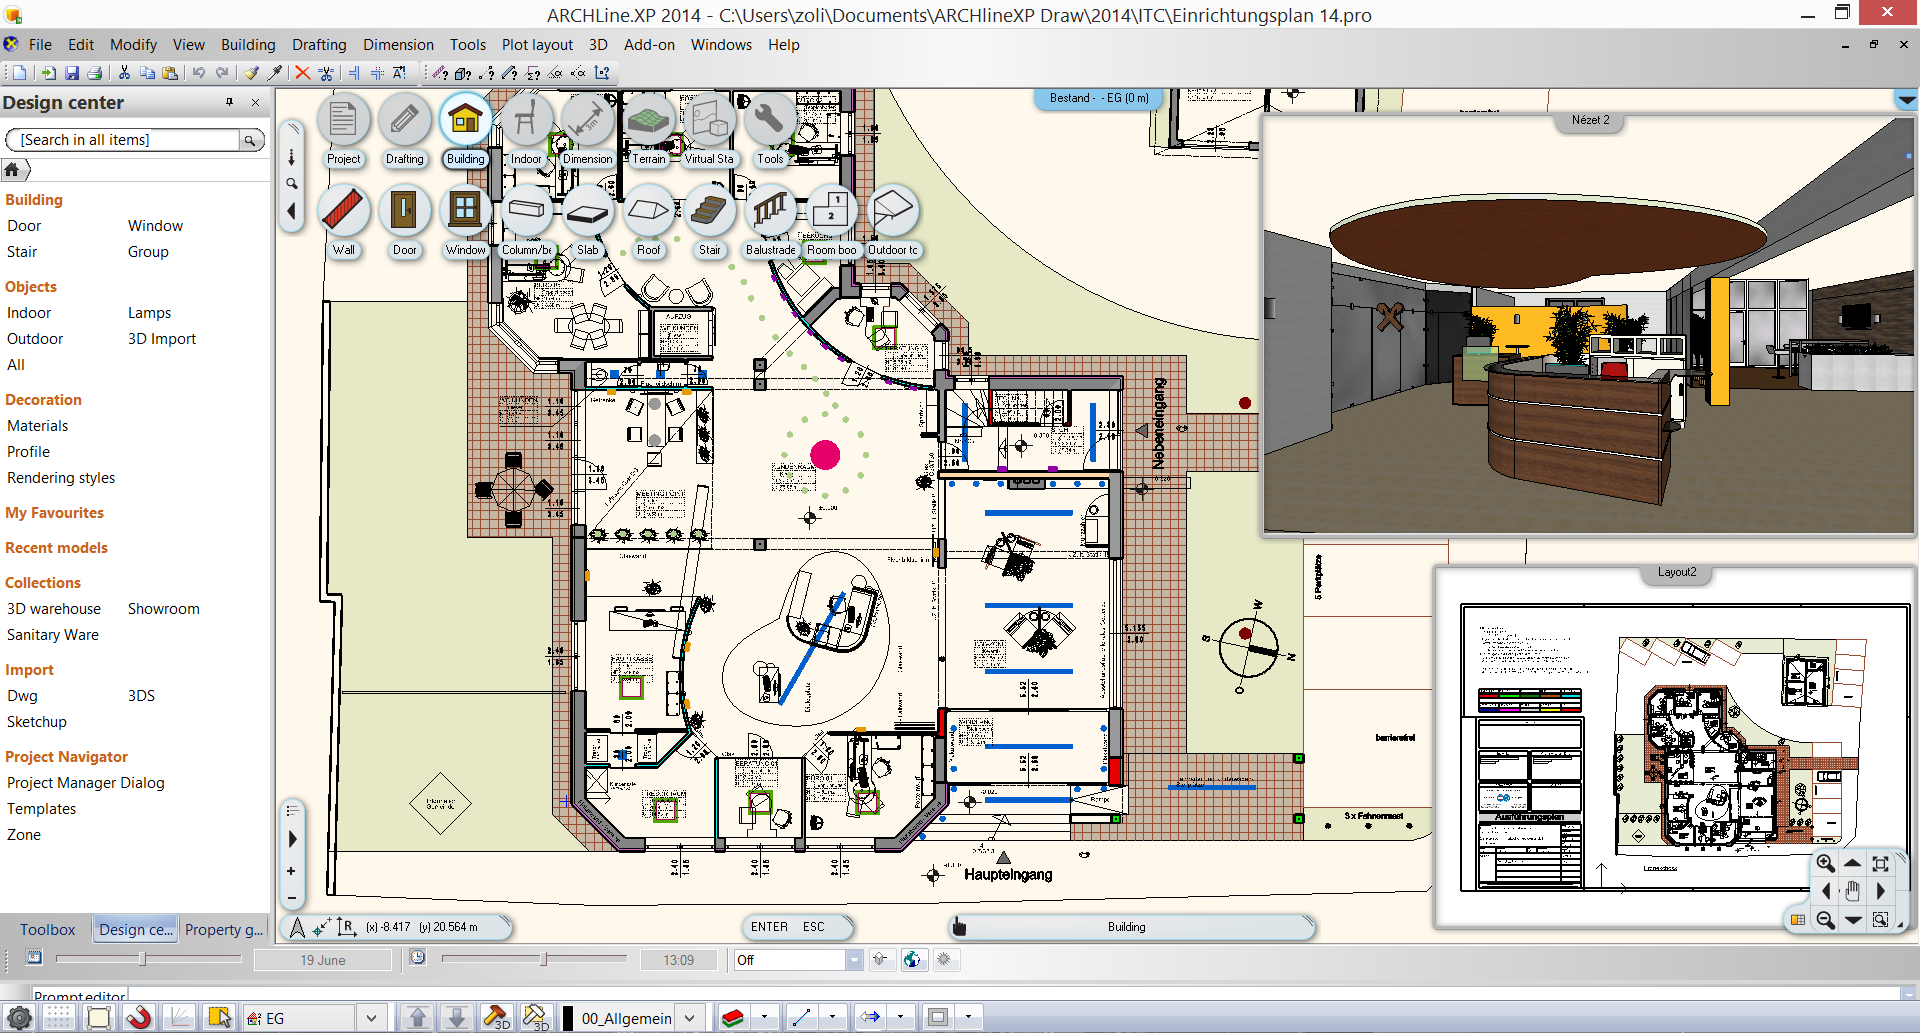Click the Undo arrow toolbar icon
1920x1033 pixels.
click(199, 73)
